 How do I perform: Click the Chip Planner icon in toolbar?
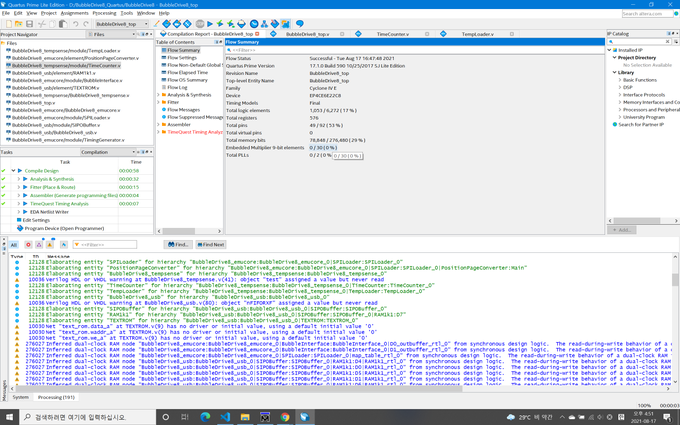[x=285, y=24]
